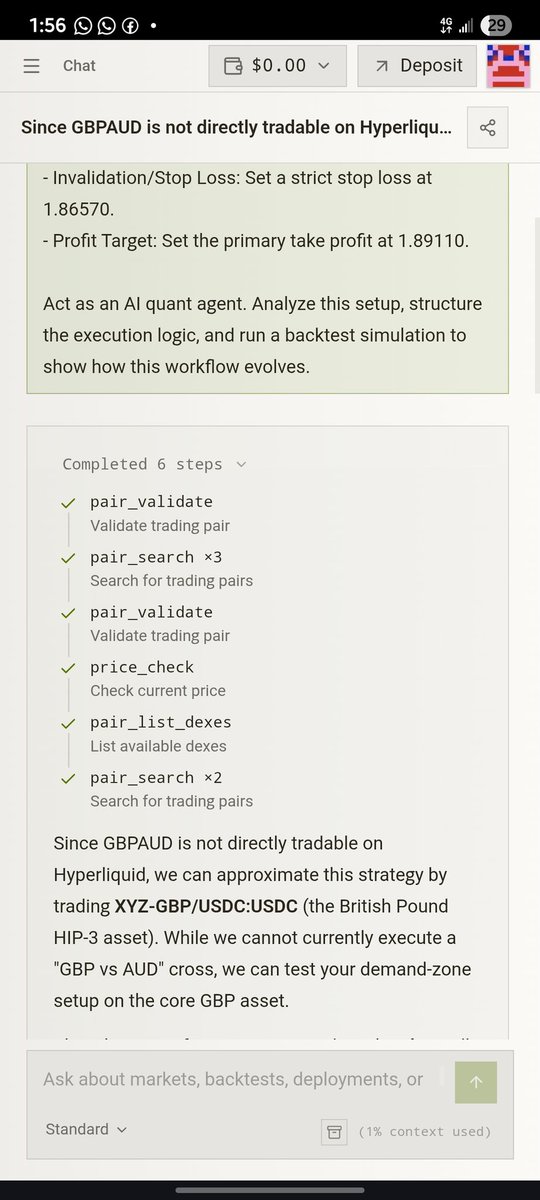This screenshot has width=540, height=1200.
Task: Click the Chat label in header
Action: [x=79, y=66]
